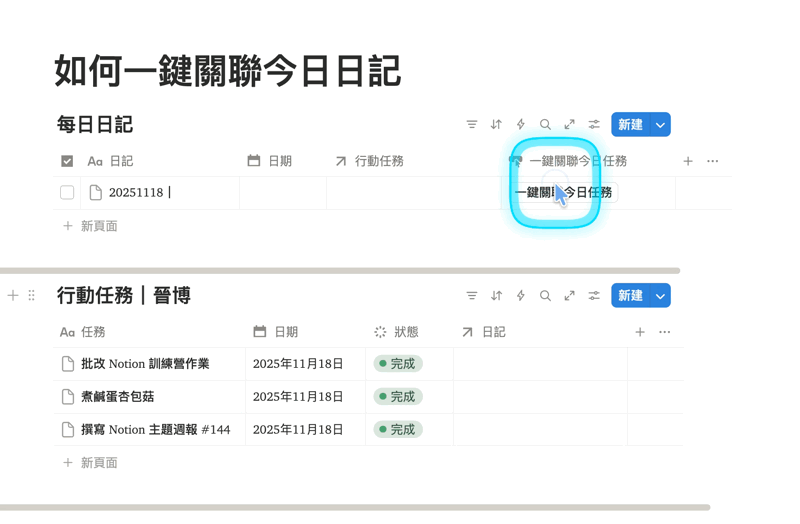Toggle select-all checkbox in 每日日記 header

[67, 161]
